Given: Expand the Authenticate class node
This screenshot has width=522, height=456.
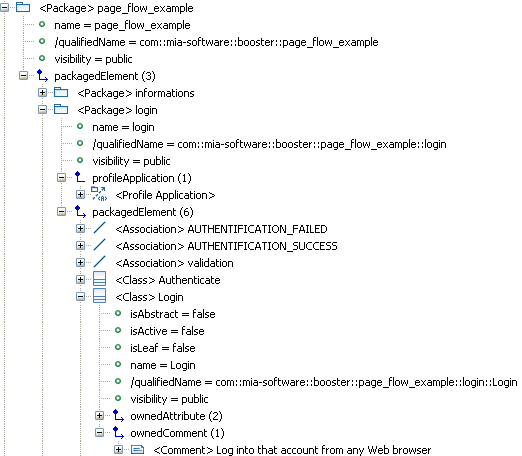Looking at the screenshot, I should click(80, 279).
